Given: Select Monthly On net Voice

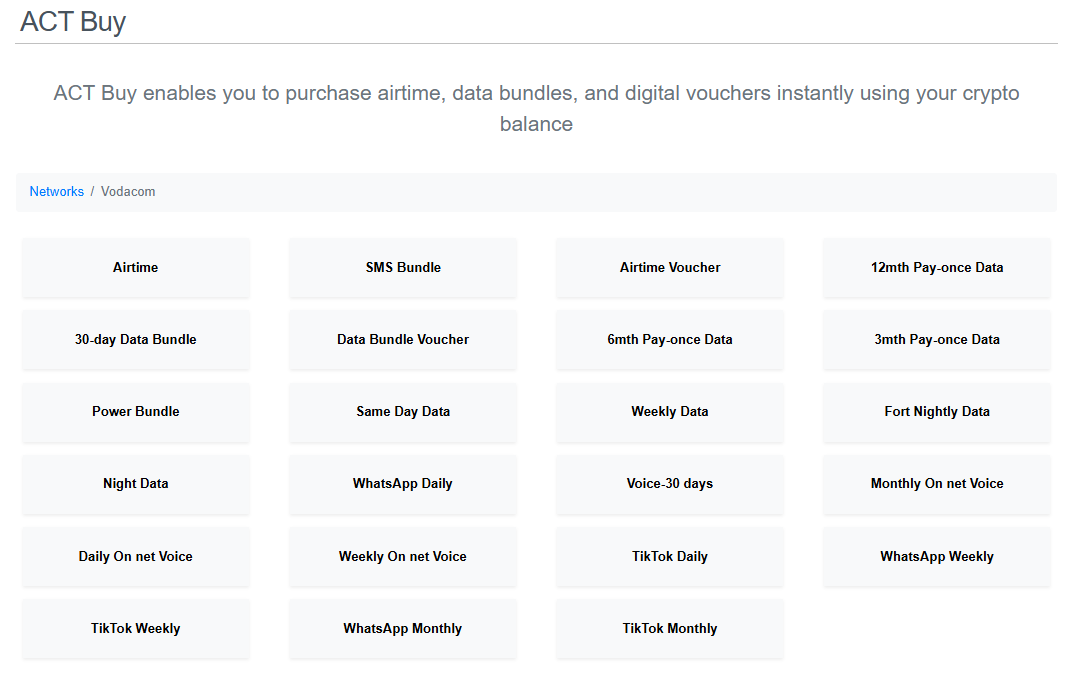Looking at the screenshot, I should point(937,483).
